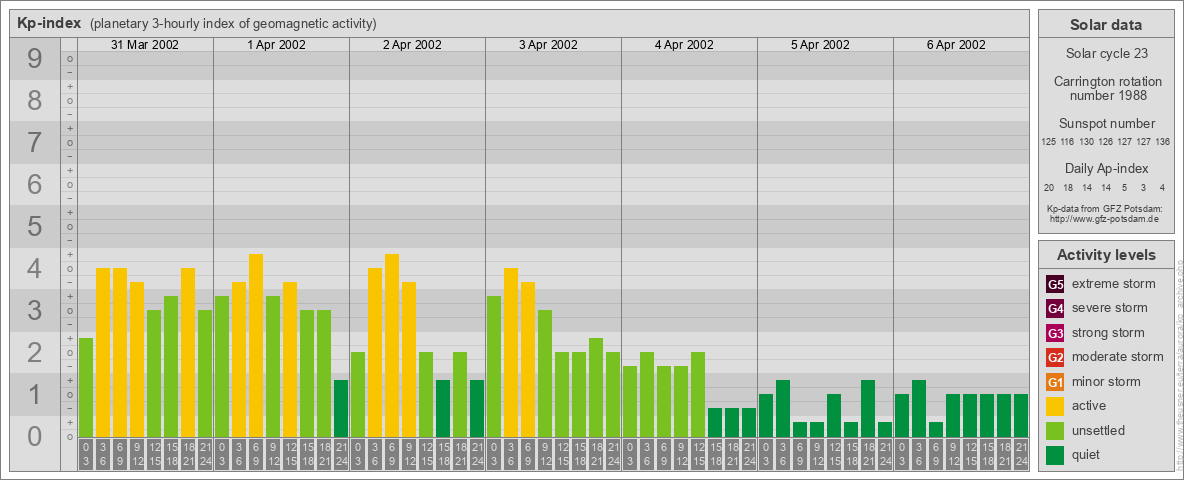1184x480 pixels.
Task: Click the 'Sunspot number' label
Action: click(1106, 124)
